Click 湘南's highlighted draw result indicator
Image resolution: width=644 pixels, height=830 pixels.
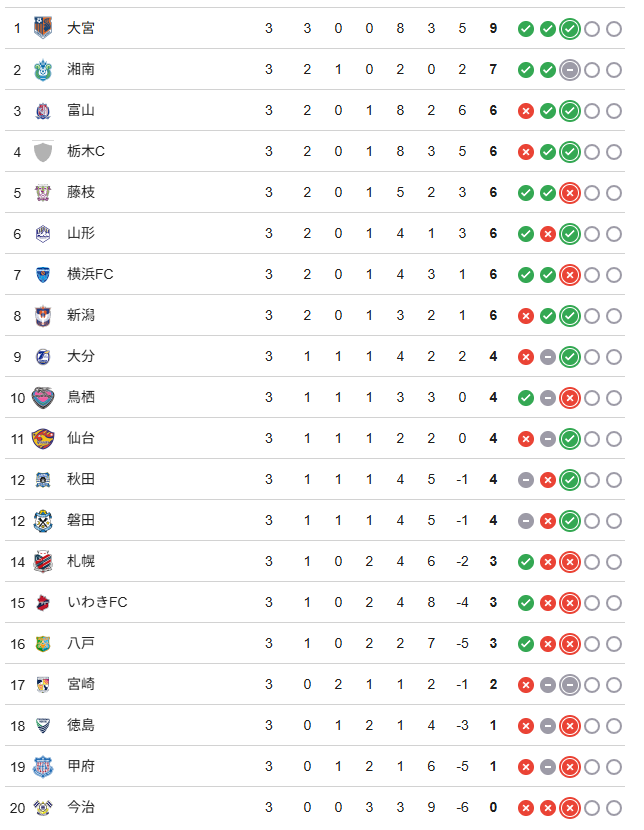coord(570,70)
